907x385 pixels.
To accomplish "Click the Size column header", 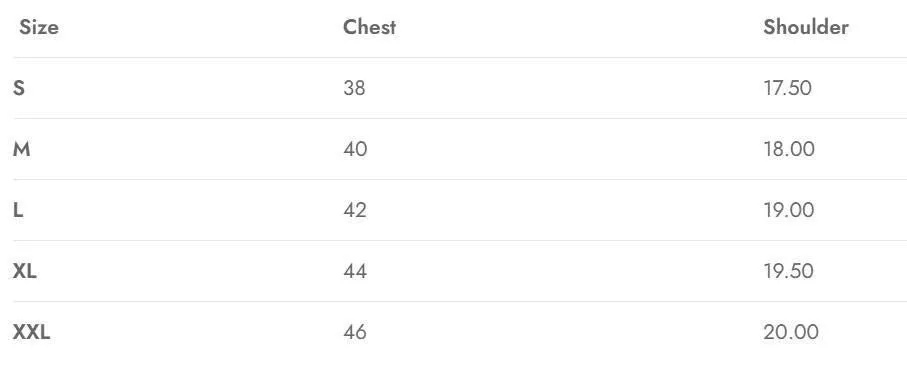I will click(x=39, y=27).
